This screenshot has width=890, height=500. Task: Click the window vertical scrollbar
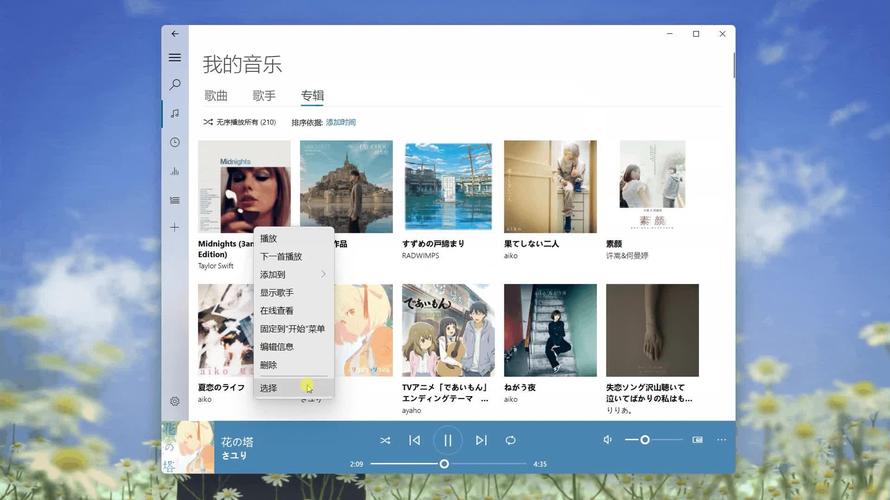click(x=733, y=65)
